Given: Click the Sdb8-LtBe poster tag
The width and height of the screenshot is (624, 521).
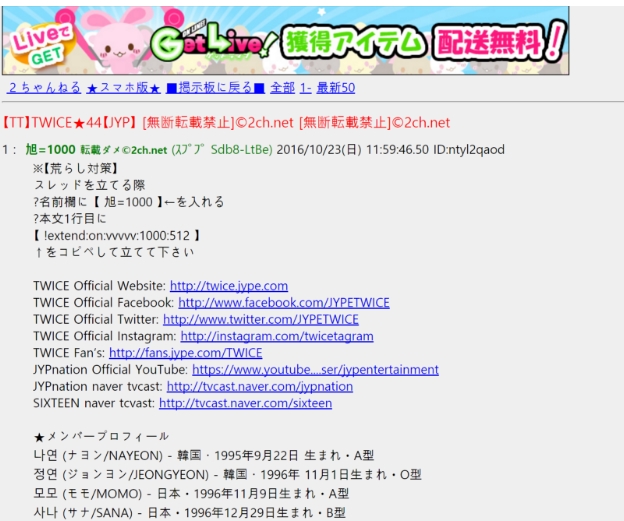Looking at the screenshot, I should click(241, 150).
